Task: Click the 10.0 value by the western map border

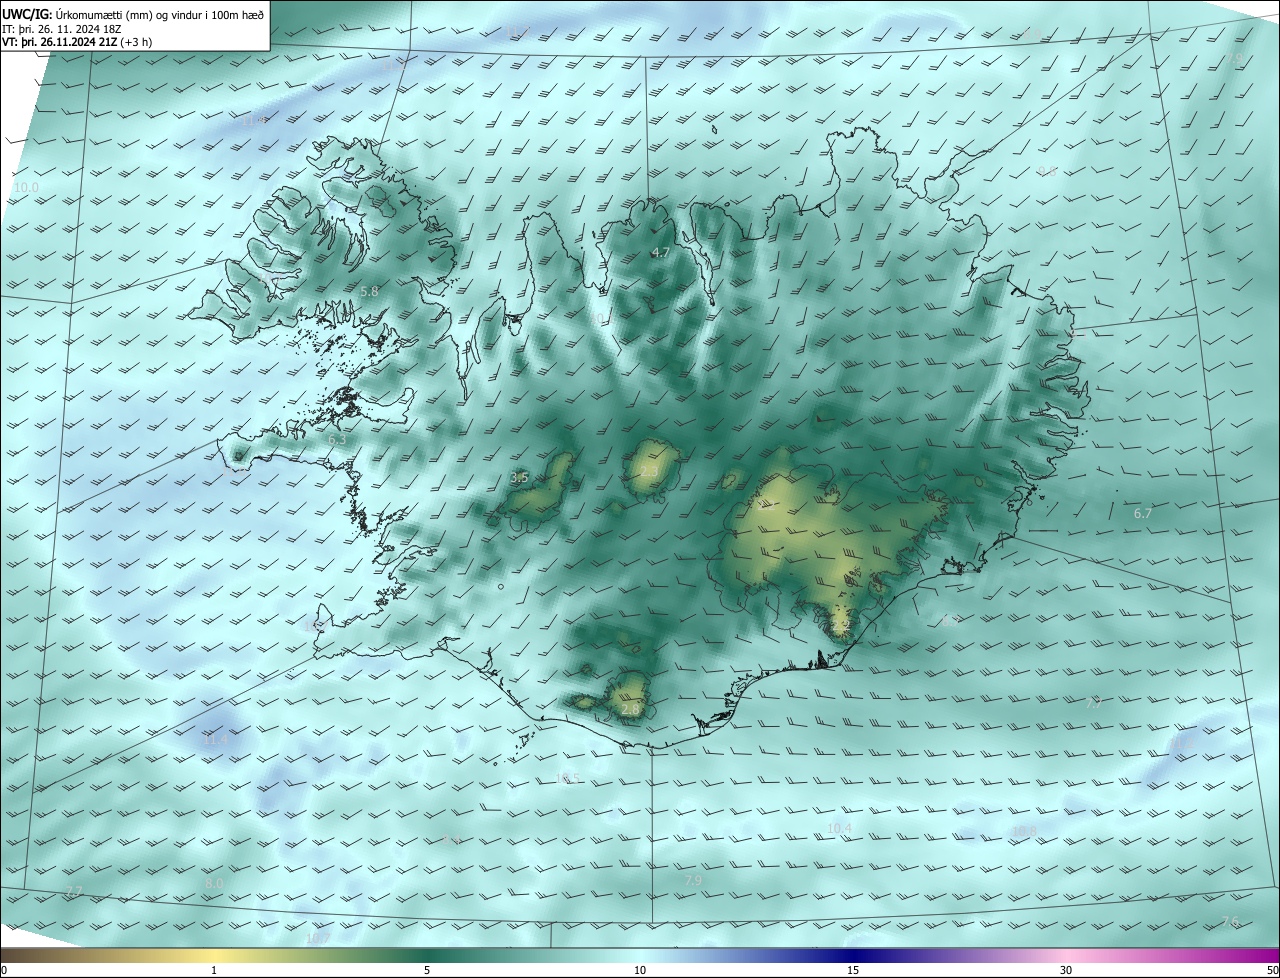Action: click(x=25, y=188)
